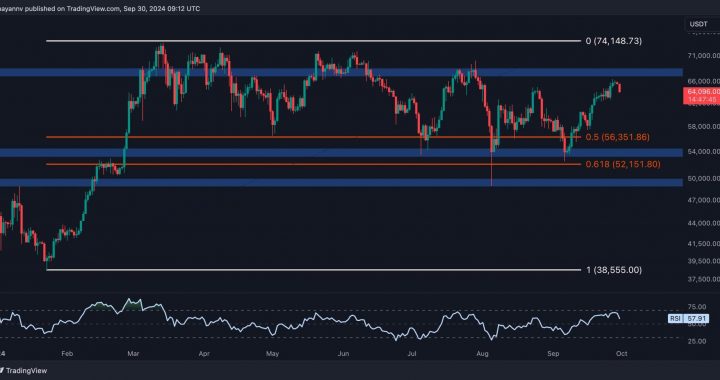The image size is (720, 380).
Task: Click the 58,000.00 price axis label
Action: point(703,126)
